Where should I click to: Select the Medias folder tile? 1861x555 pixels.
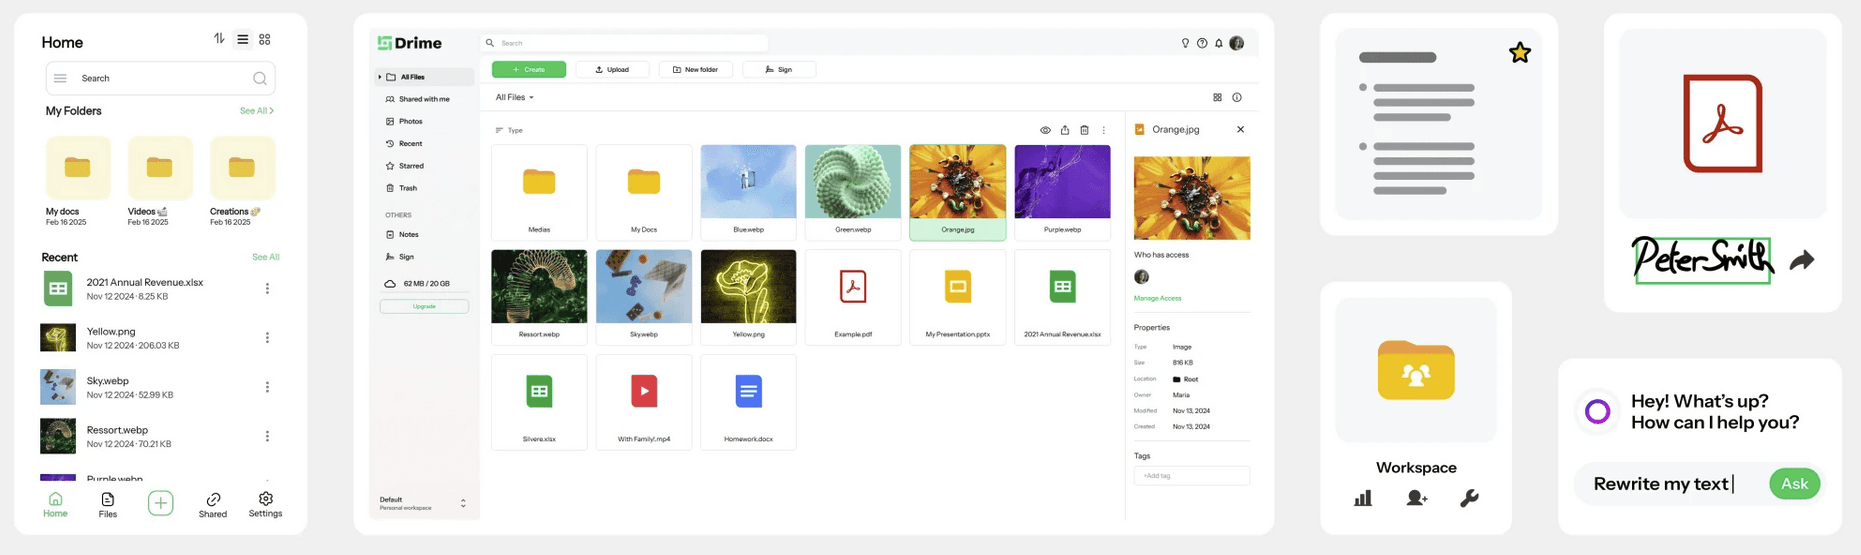tap(539, 192)
